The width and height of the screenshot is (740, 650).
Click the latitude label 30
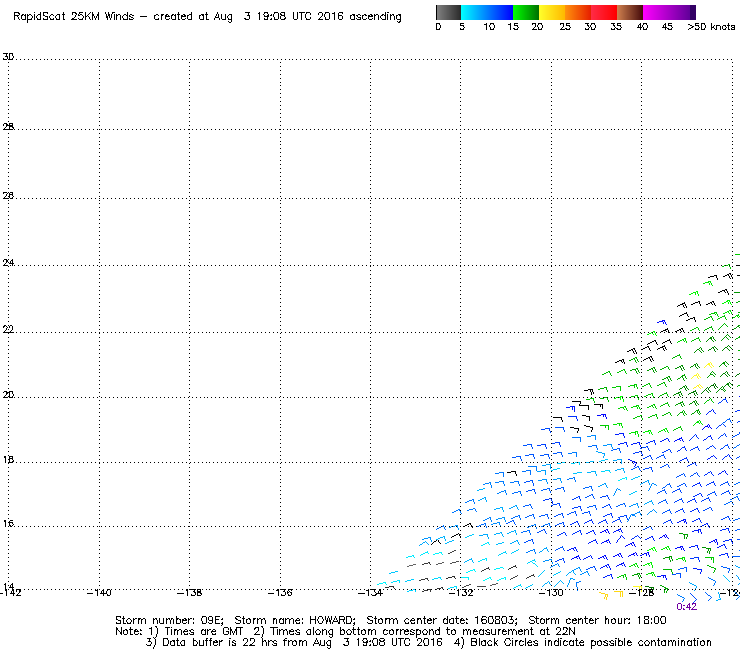pos(8,57)
